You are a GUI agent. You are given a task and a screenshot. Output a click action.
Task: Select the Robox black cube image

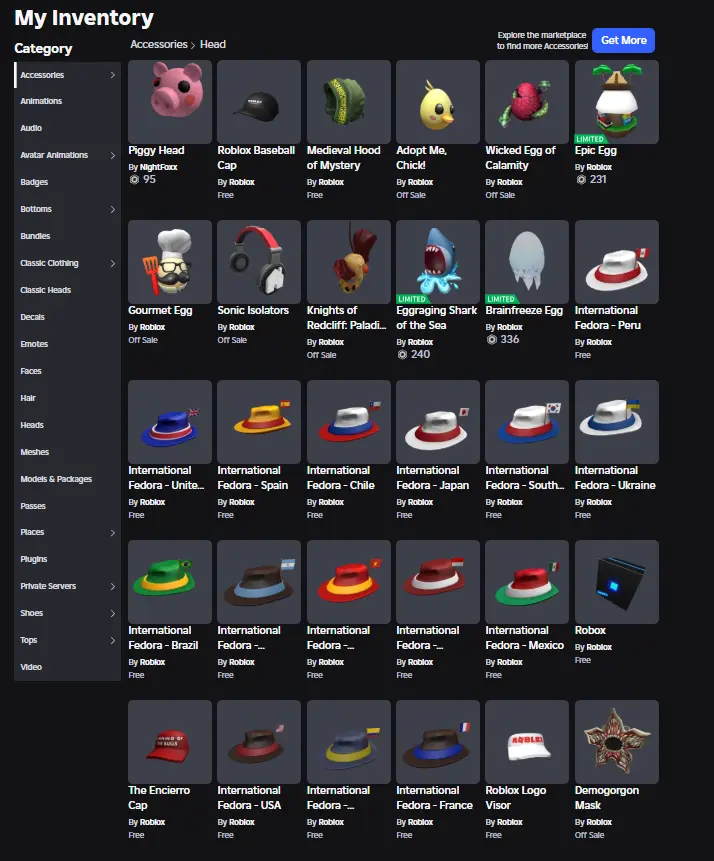(617, 582)
